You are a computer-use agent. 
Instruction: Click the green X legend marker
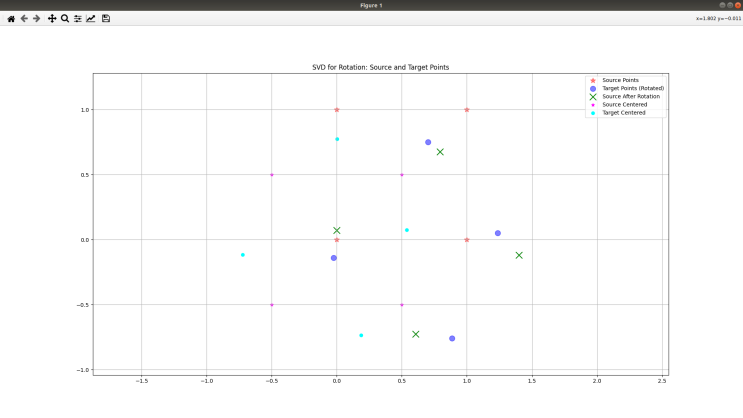[x=593, y=97]
